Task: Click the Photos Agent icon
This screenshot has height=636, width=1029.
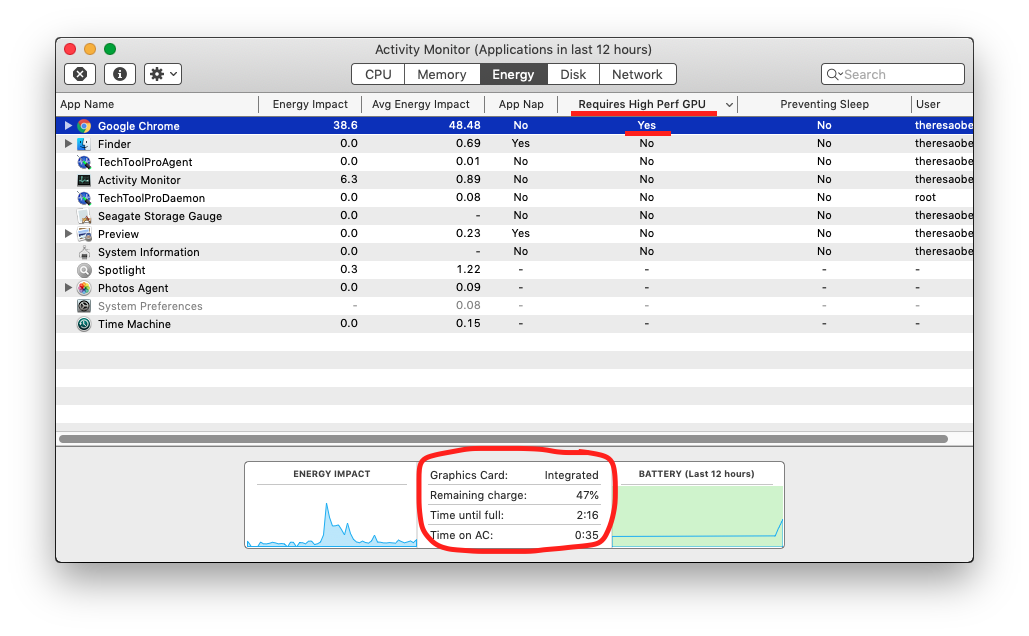Action: click(x=84, y=288)
